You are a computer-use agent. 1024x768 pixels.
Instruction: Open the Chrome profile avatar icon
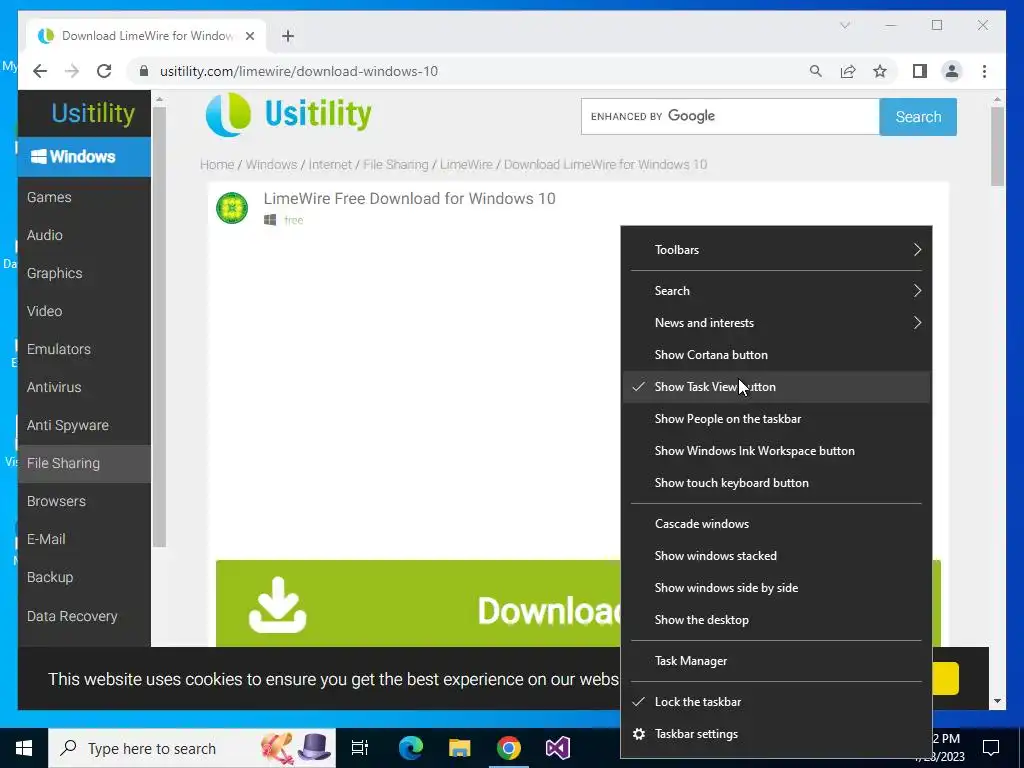(x=952, y=71)
